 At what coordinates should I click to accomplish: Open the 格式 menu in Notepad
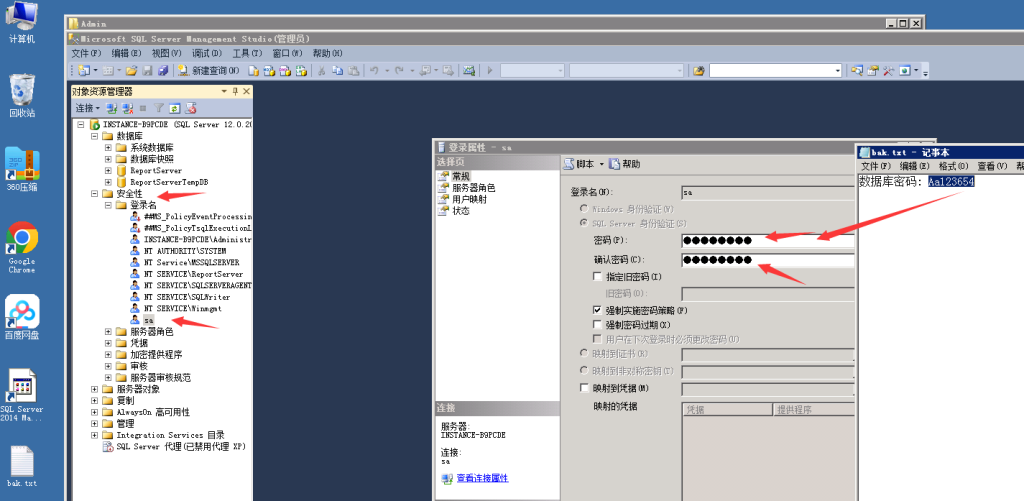pyautogui.click(x=949, y=166)
